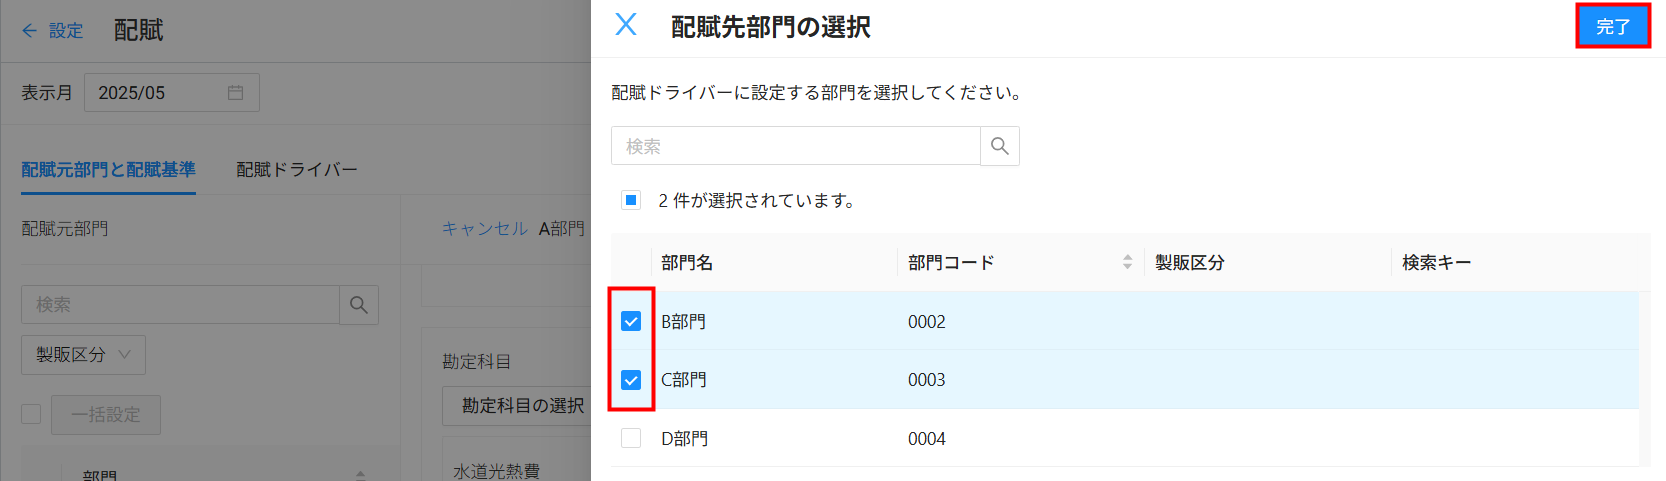This screenshot has height=481, width=1666.
Task: Check the D部門 checkbox
Action: [x=631, y=438]
